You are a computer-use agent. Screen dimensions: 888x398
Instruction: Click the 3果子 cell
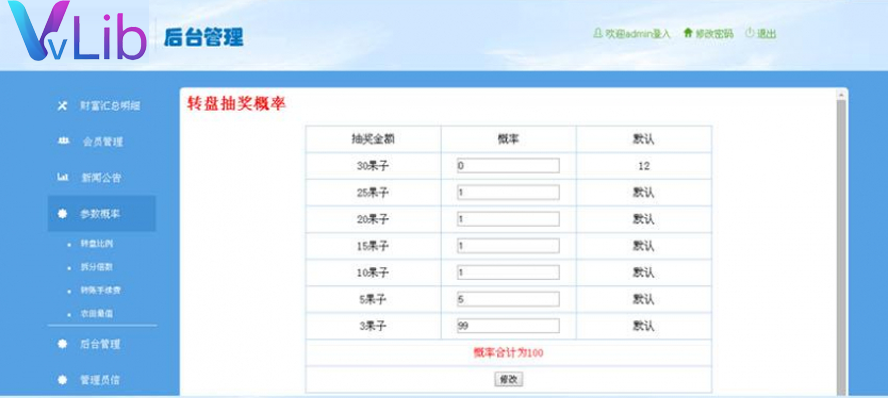[373, 326]
